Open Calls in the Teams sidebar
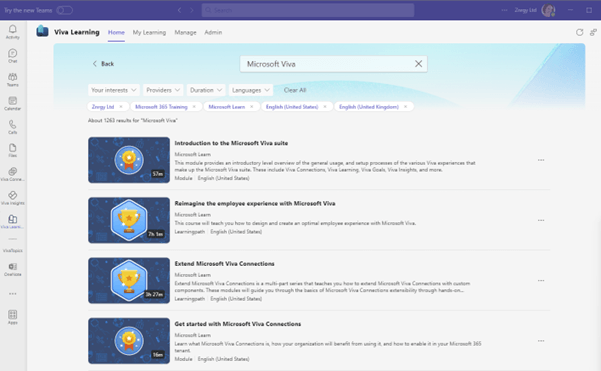The image size is (601, 371). click(x=13, y=127)
